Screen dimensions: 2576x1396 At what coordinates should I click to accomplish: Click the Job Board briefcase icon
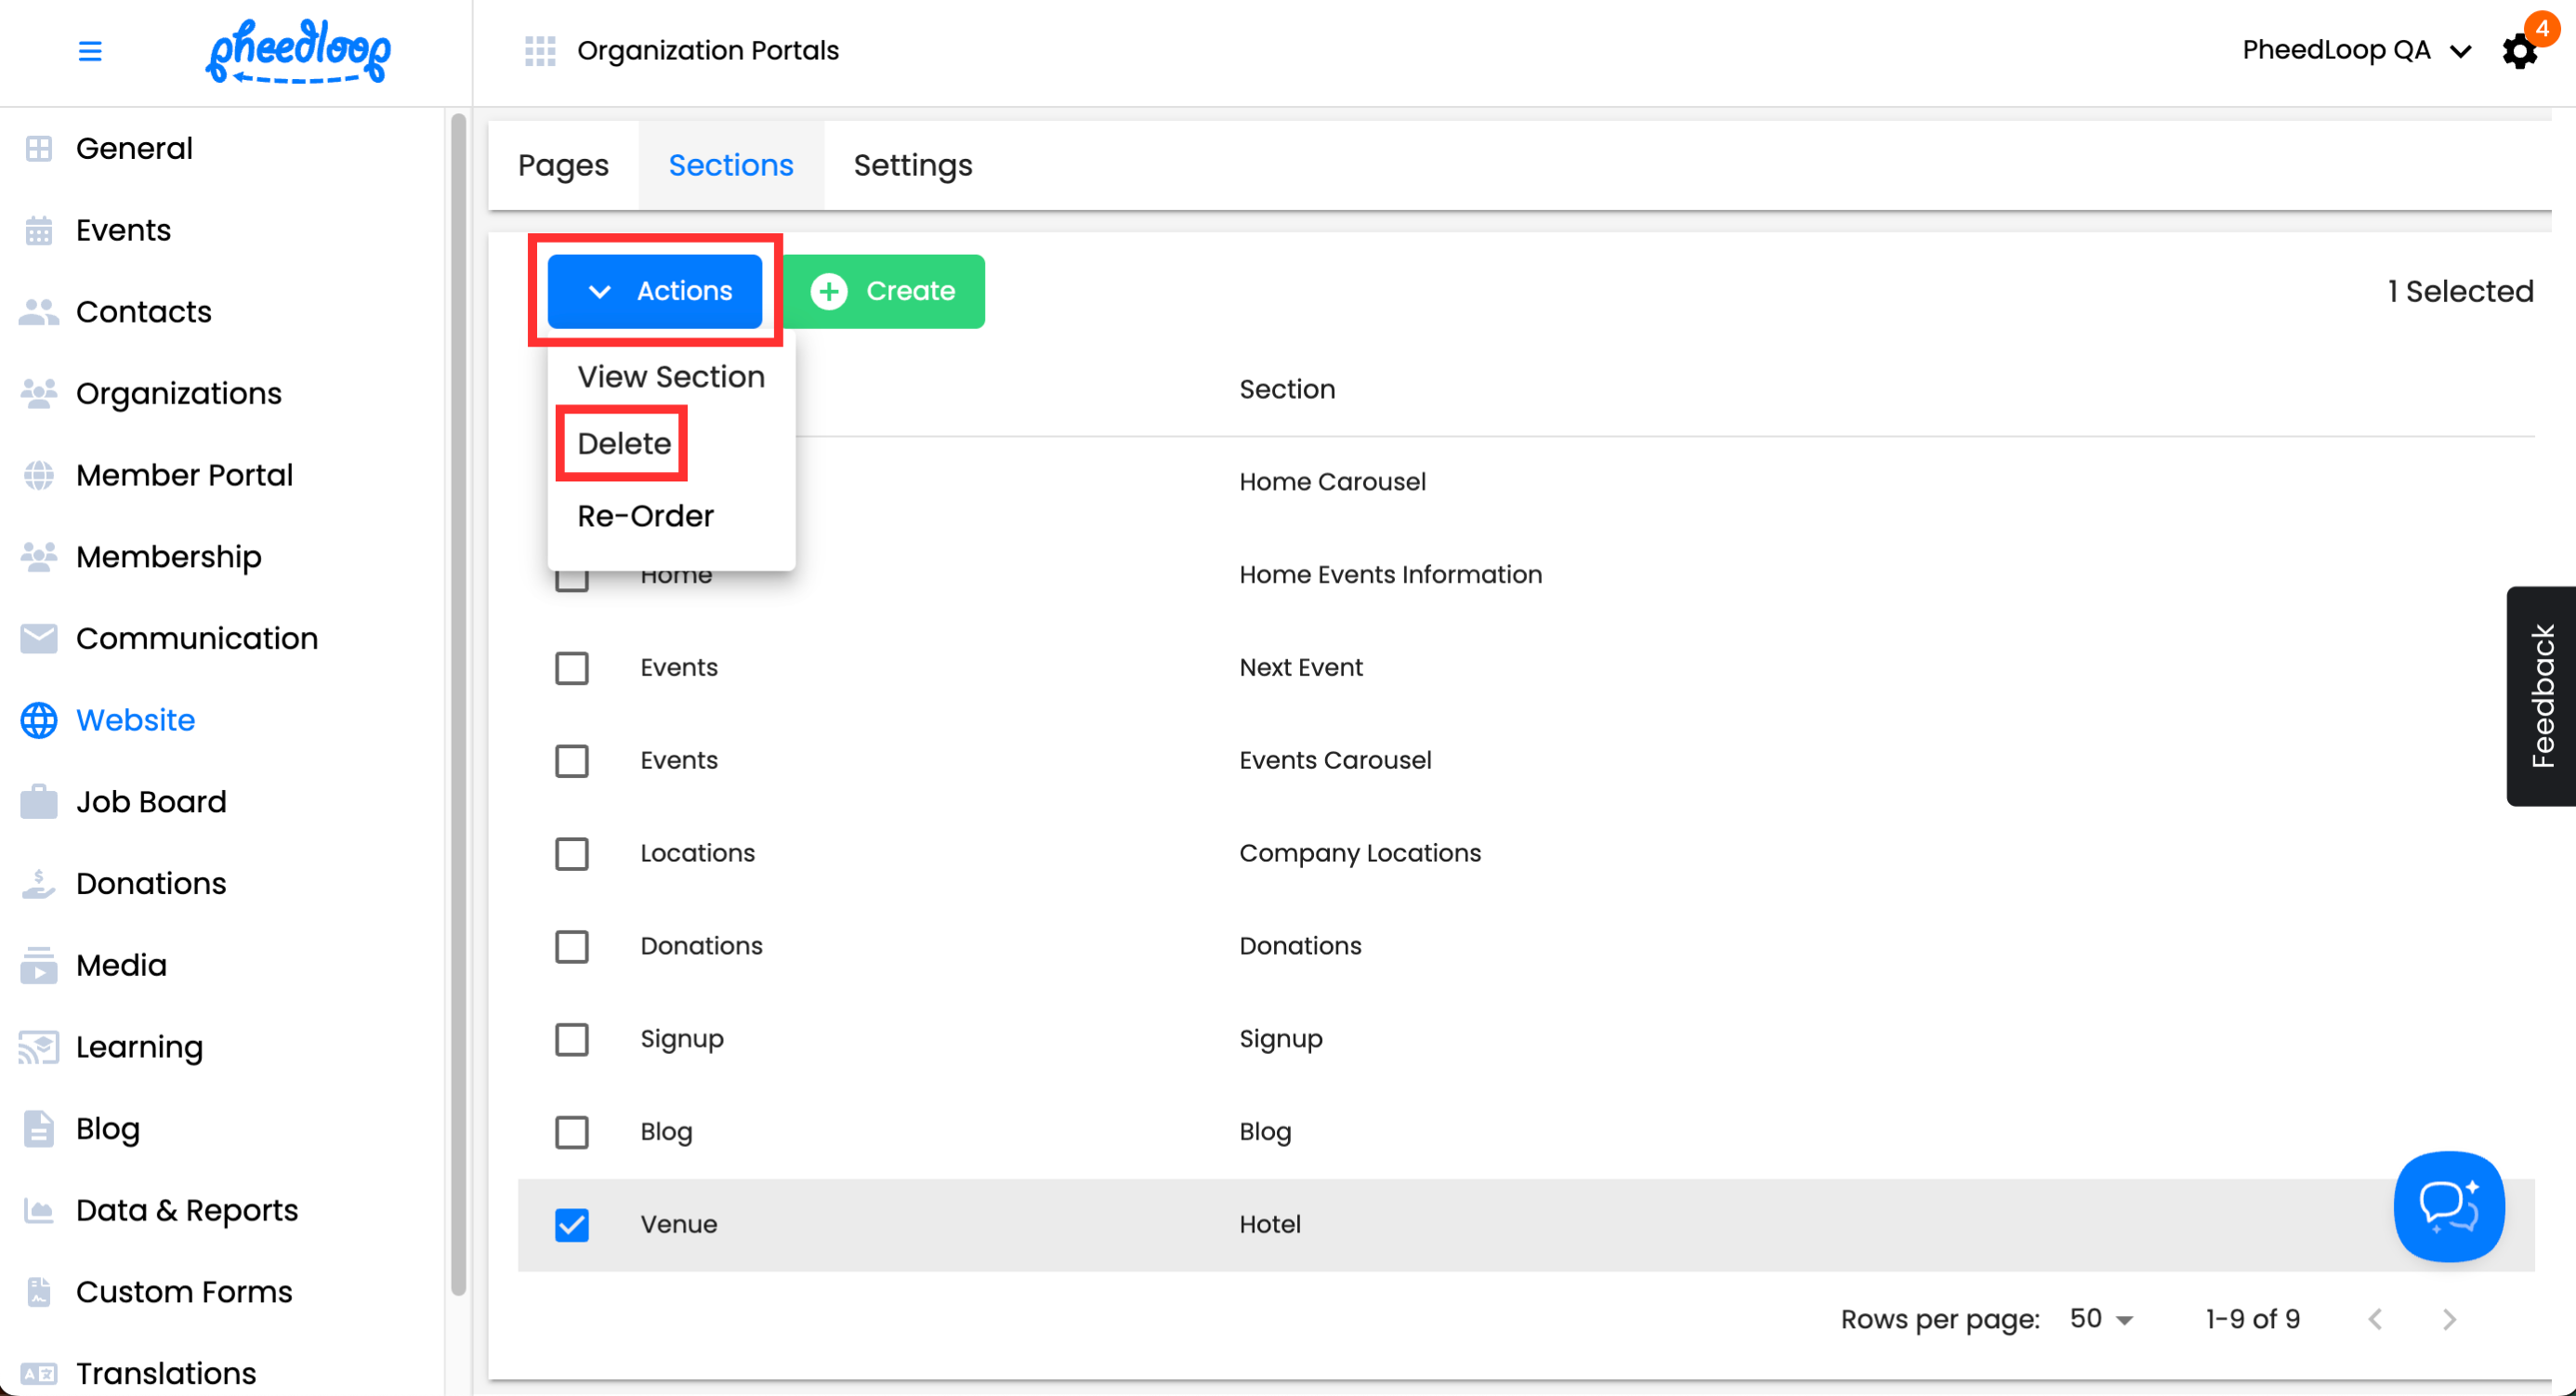coord(39,802)
